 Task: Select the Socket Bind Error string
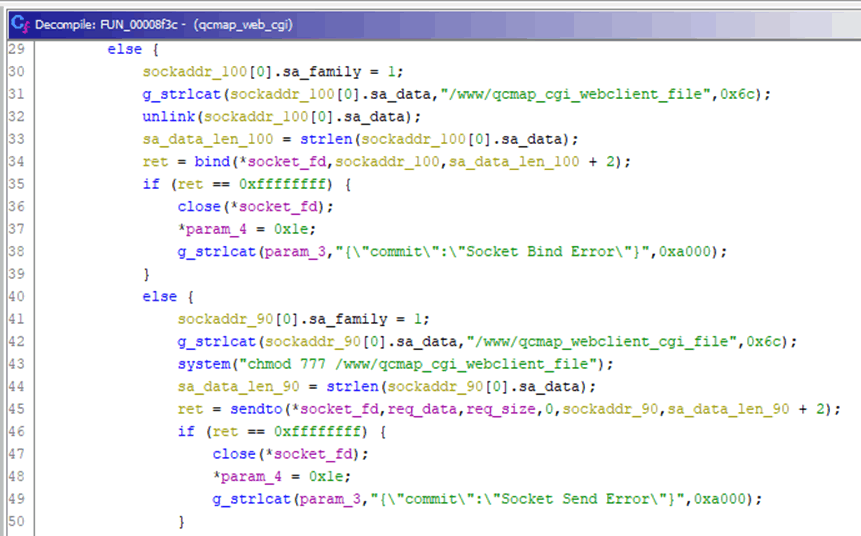tap(493, 252)
